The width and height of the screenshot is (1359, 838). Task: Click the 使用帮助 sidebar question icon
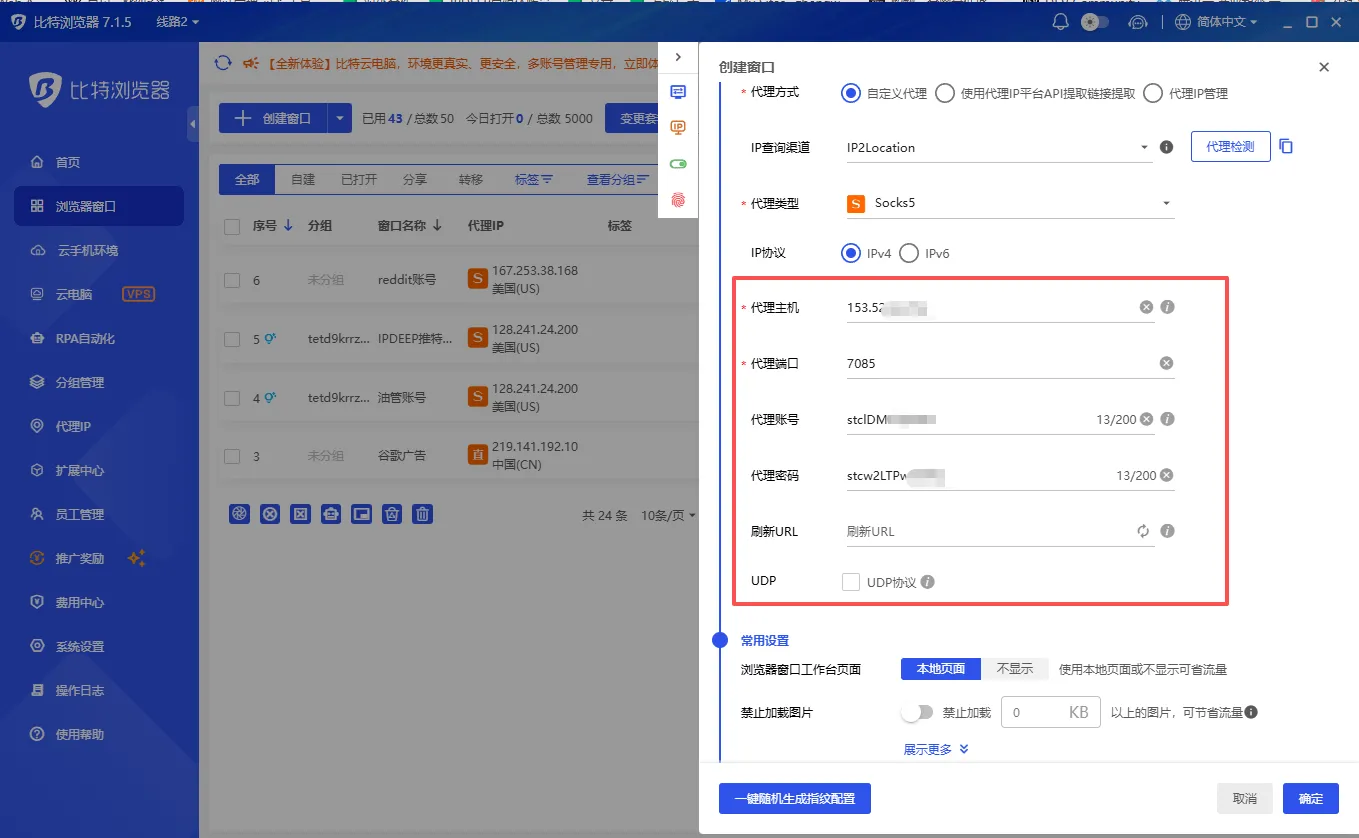[37, 734]
